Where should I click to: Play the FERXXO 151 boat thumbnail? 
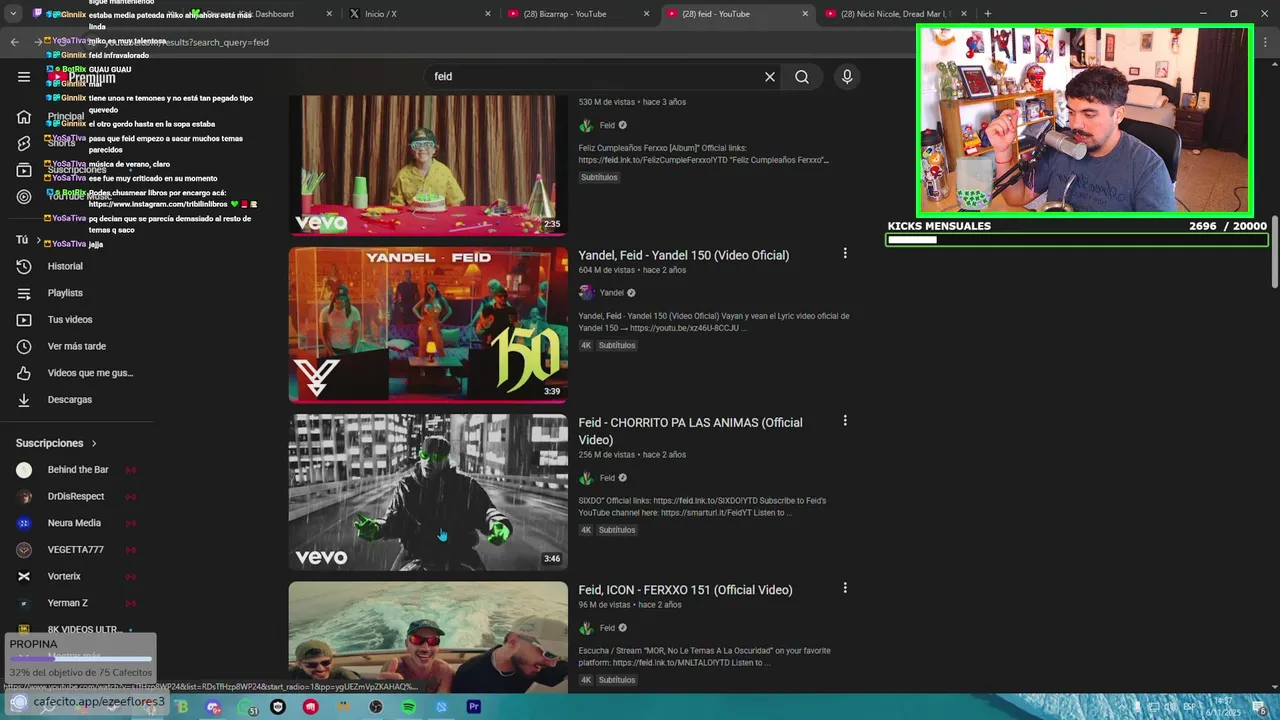428,637
